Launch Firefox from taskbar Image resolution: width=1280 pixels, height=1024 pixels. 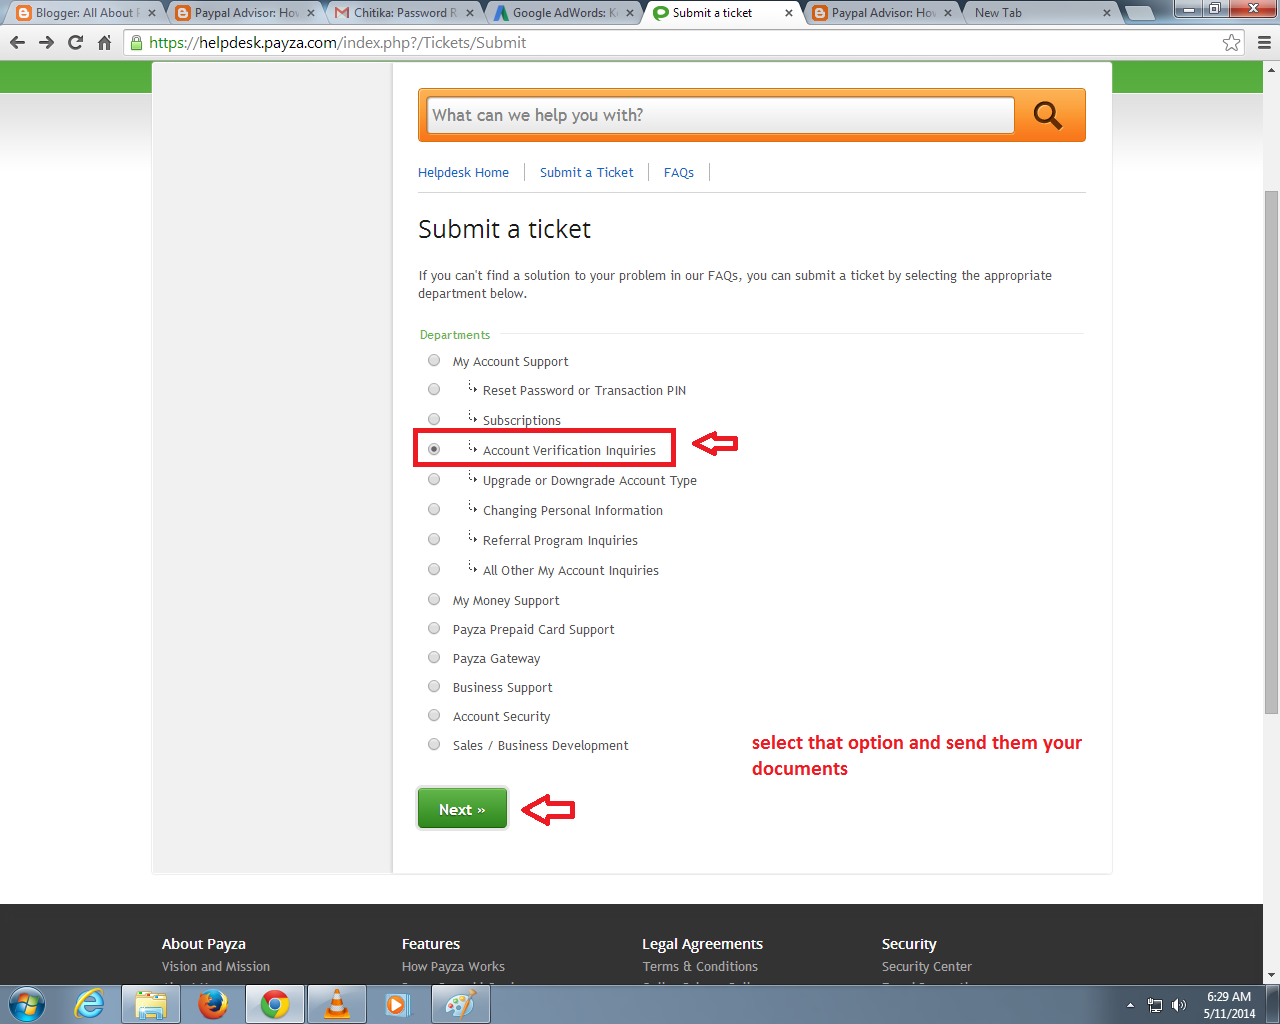212,1004
